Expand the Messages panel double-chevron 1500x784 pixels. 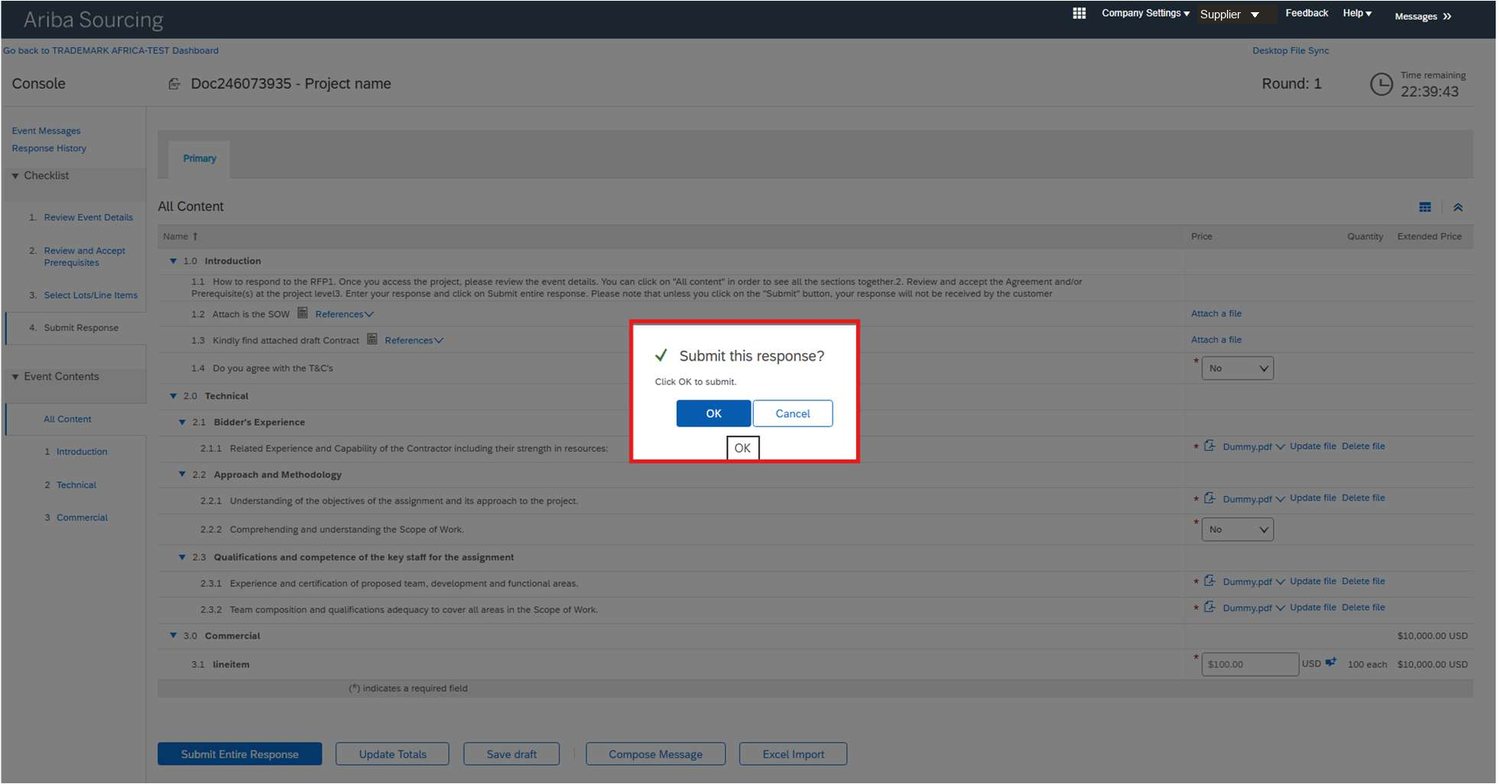(1447, 16)
